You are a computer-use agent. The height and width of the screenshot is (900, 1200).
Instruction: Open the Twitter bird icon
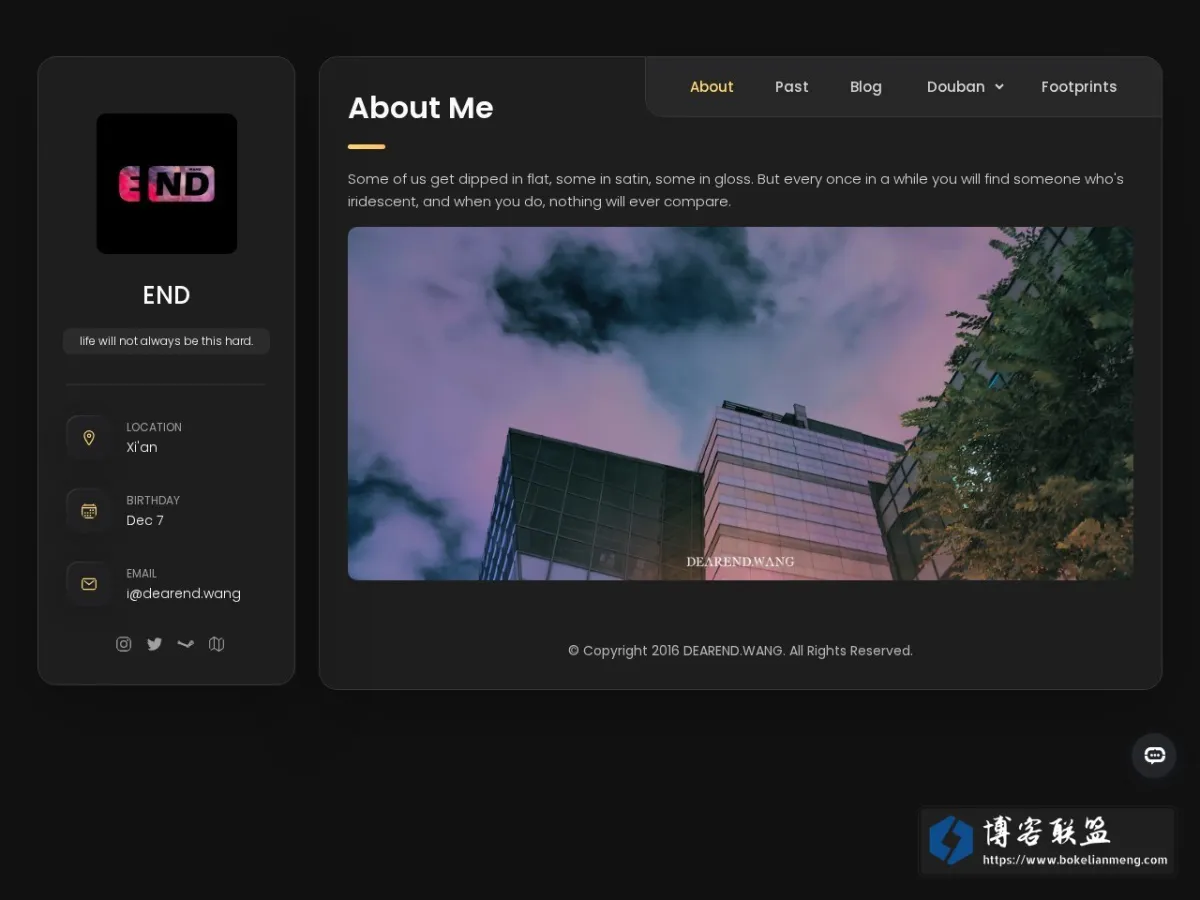coord(154,644)
